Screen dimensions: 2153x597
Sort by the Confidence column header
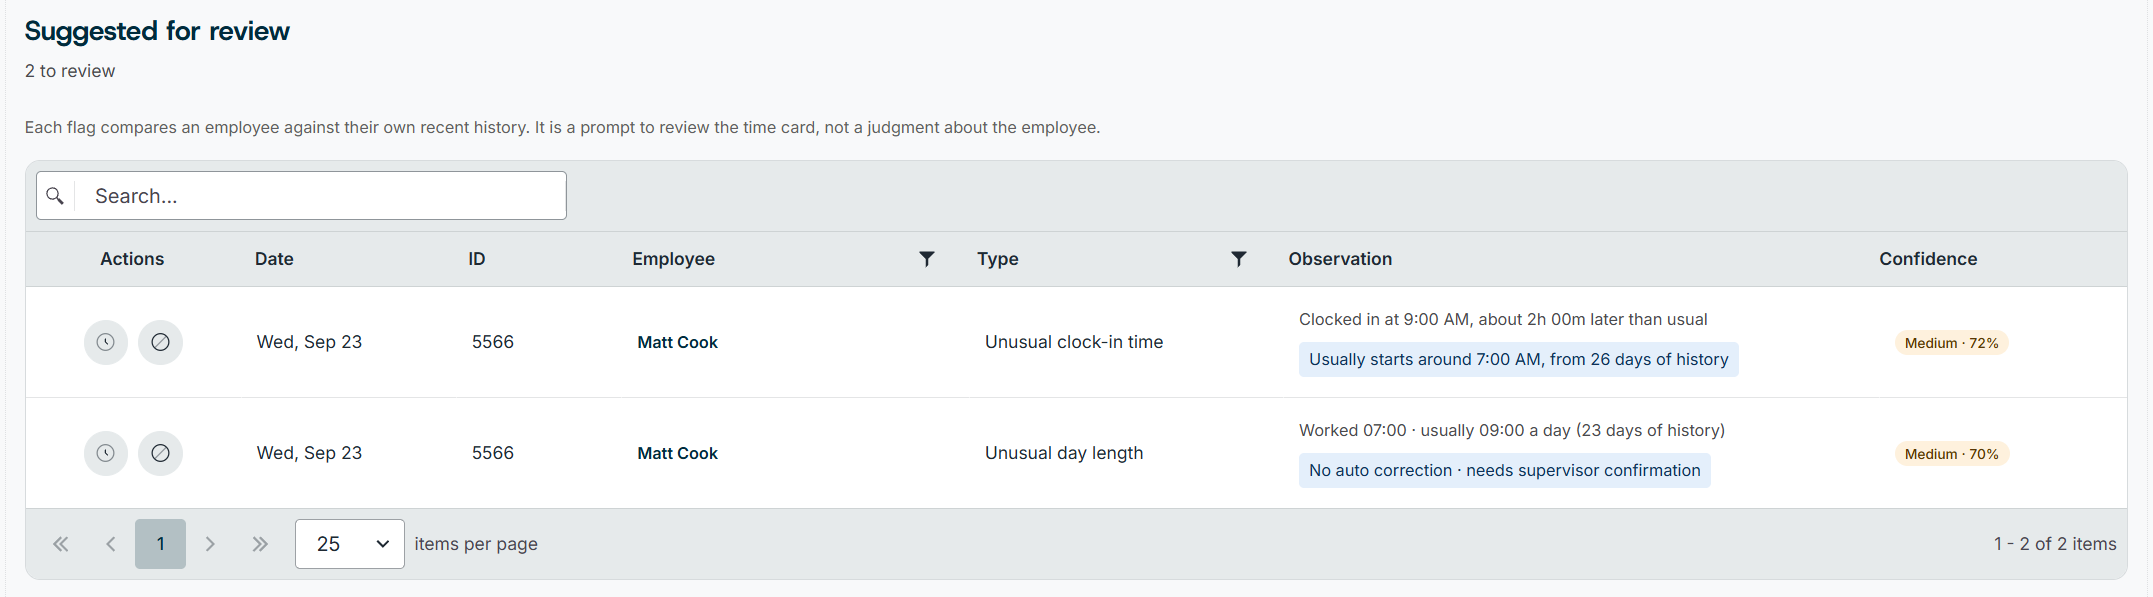click(x=1928, y=259)
